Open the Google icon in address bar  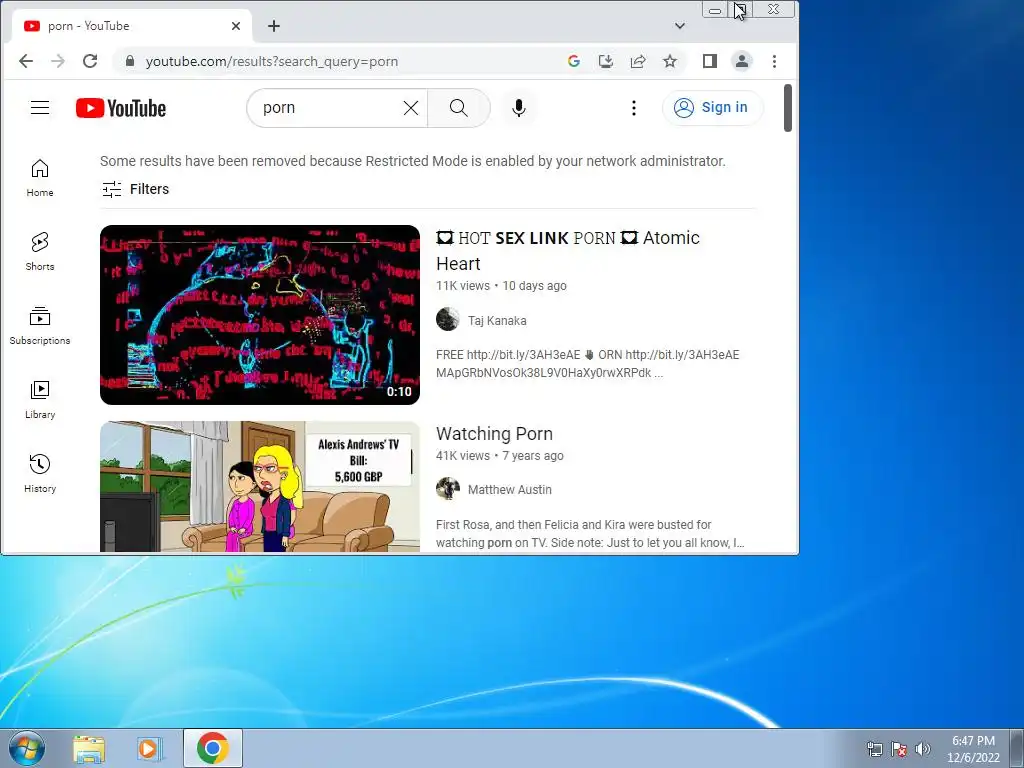pyautogui.click(x=574, y=61)
